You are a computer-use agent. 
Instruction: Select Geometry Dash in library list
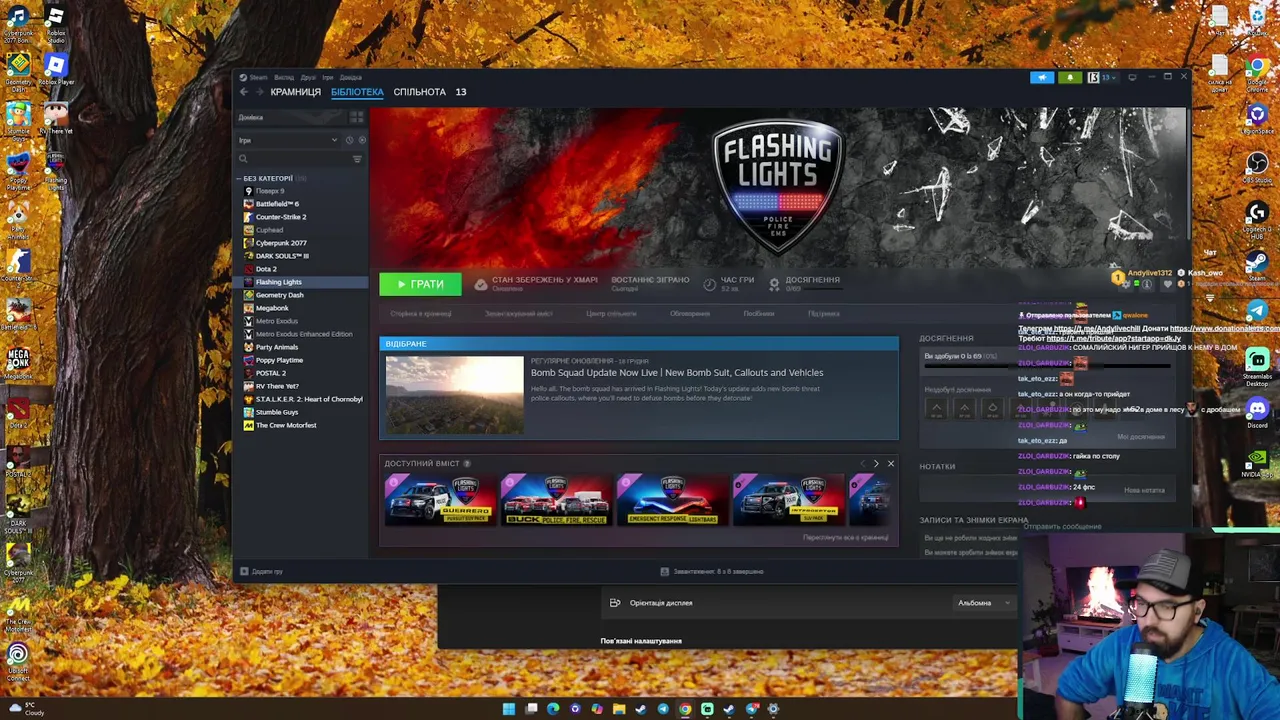[x=279, y=295]
